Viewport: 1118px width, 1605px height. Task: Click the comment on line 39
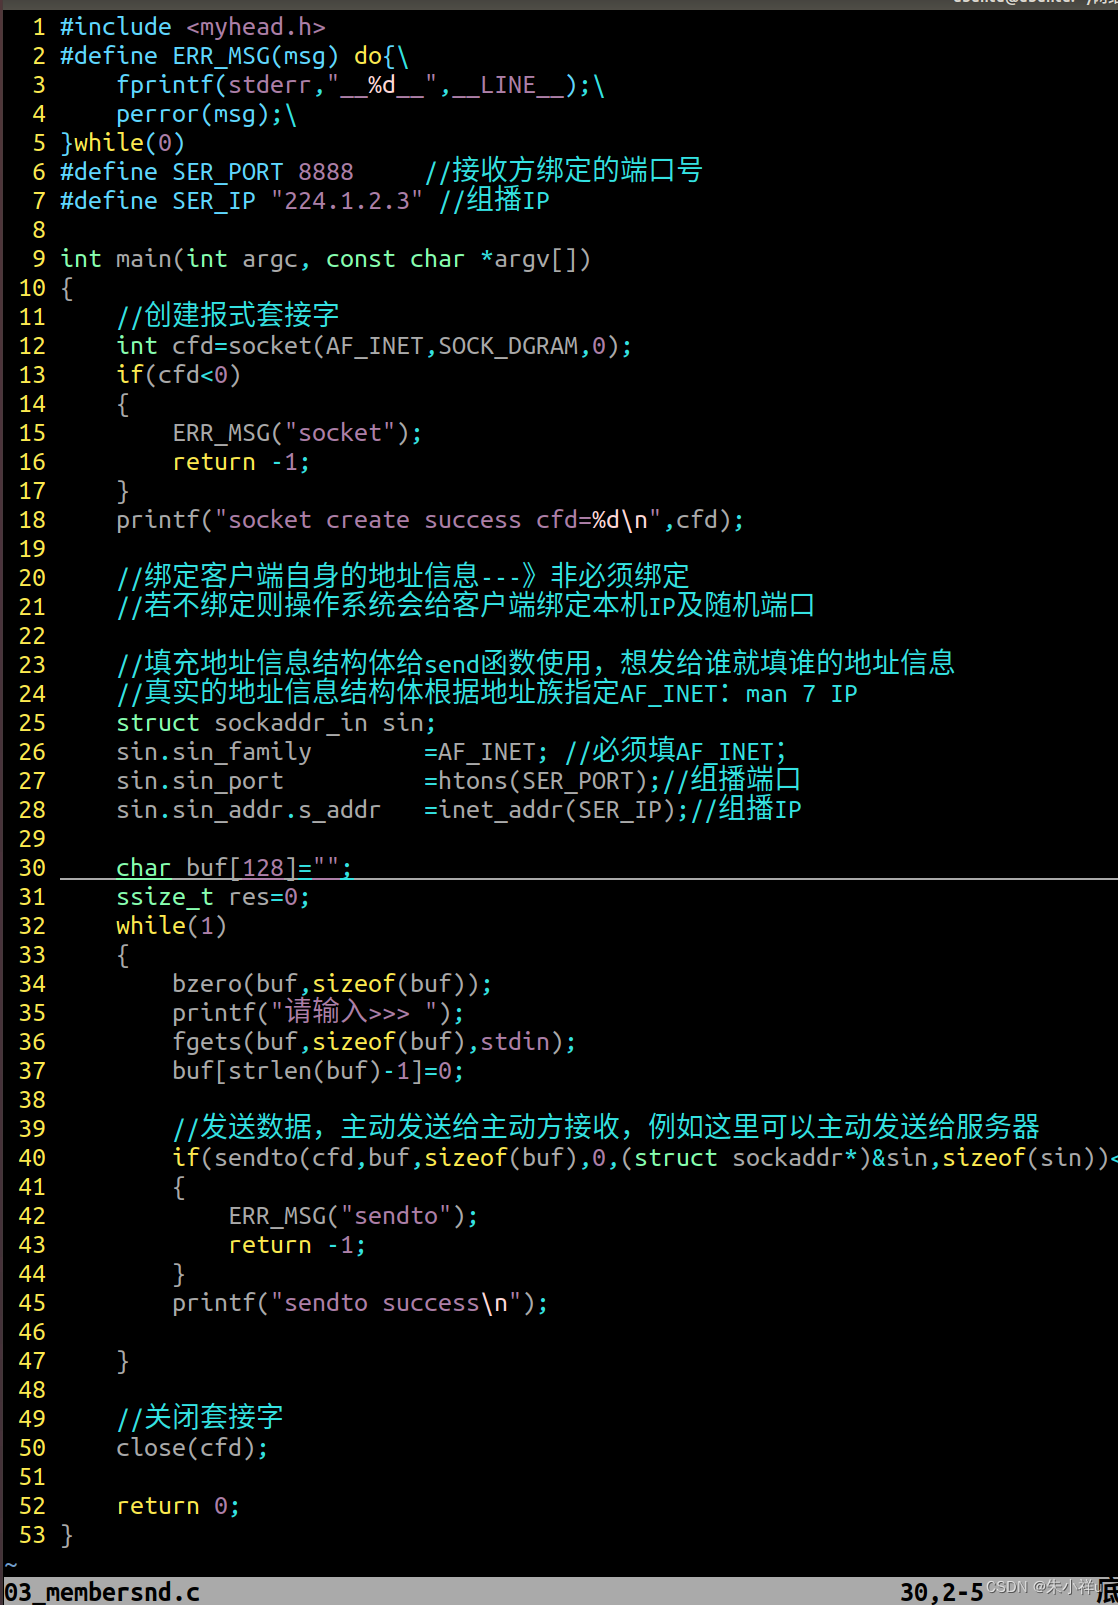click(x=606, y=1128)
